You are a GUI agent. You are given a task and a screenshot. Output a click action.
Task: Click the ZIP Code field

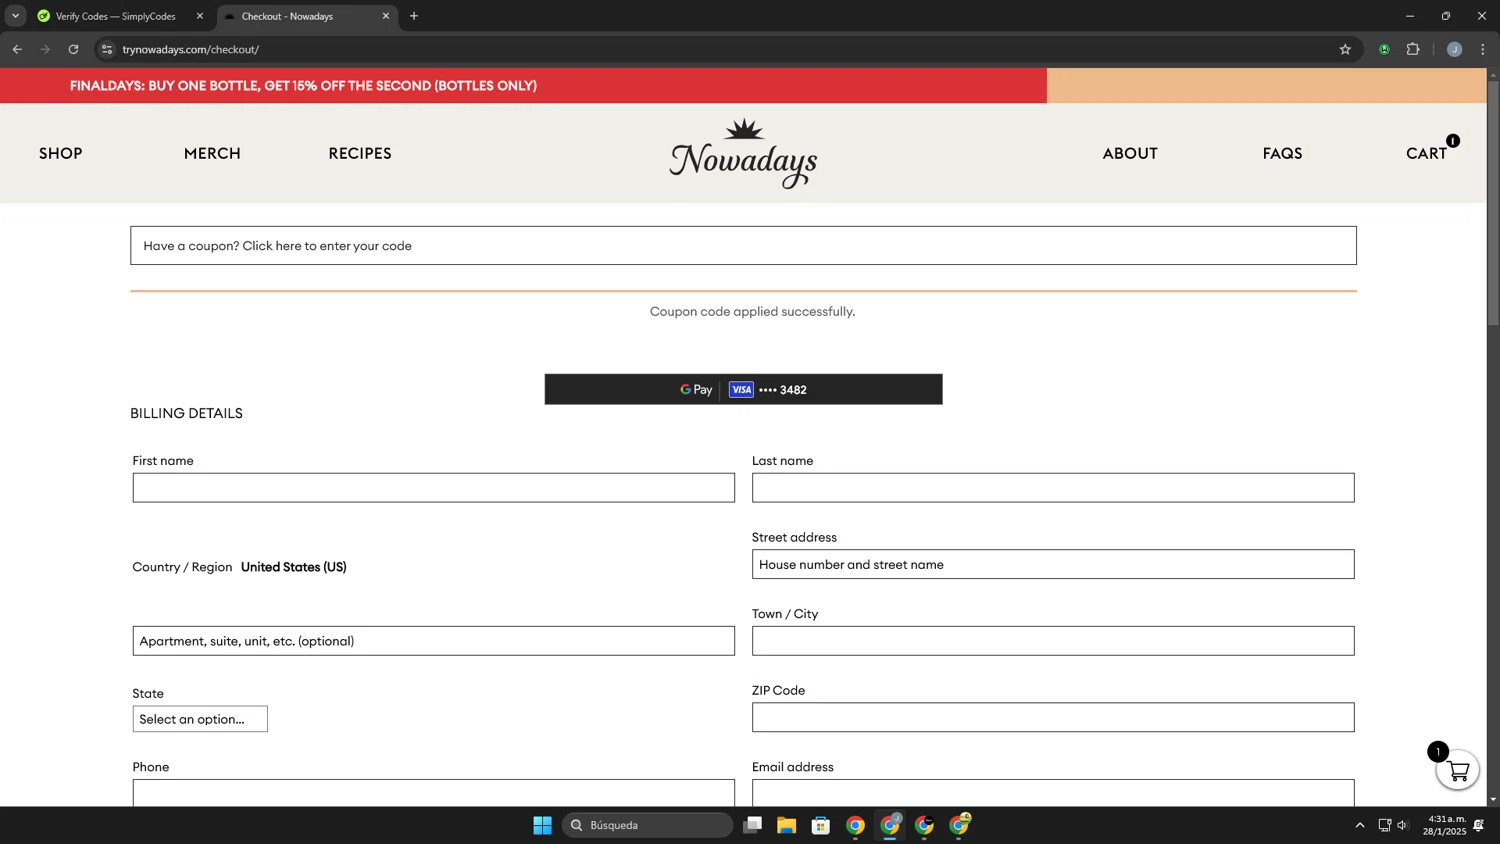(x=1053, y=717)
